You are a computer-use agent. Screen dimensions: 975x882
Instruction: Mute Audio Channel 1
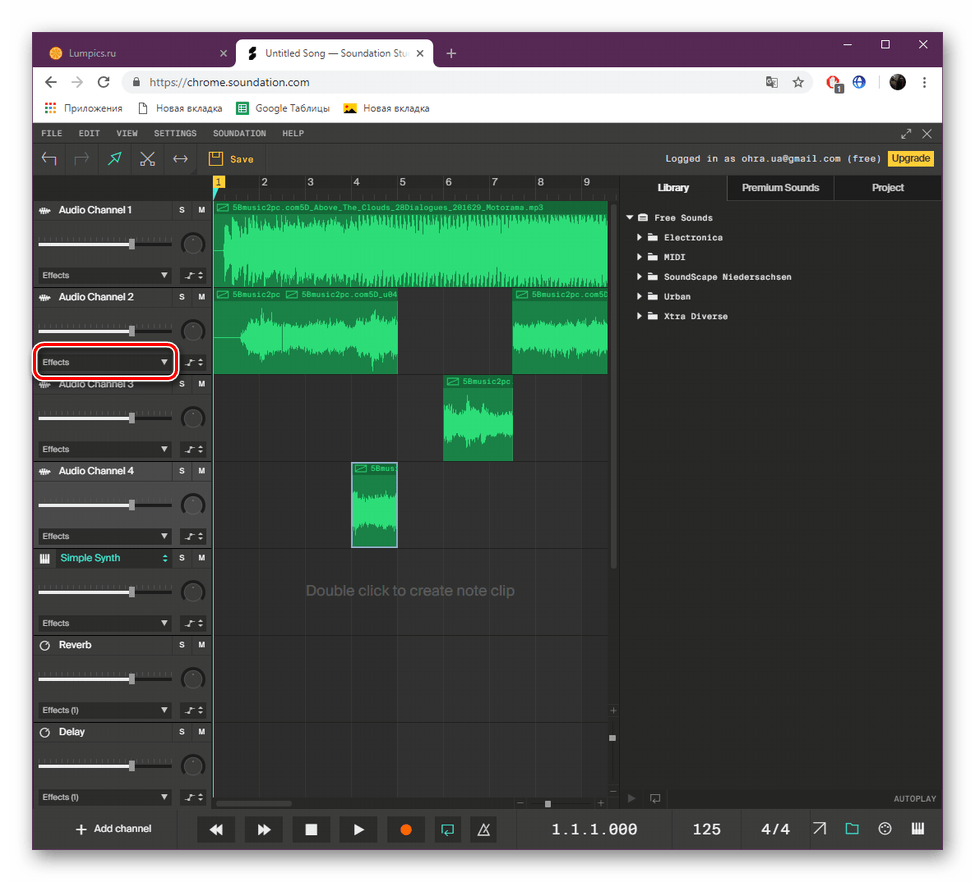pos(201,210)
